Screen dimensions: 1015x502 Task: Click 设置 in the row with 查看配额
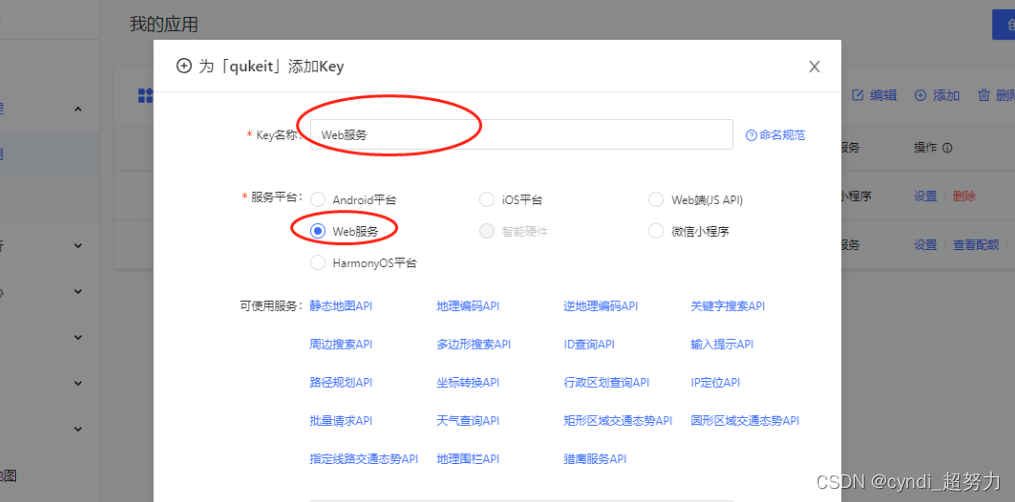(x=925, y=245)
